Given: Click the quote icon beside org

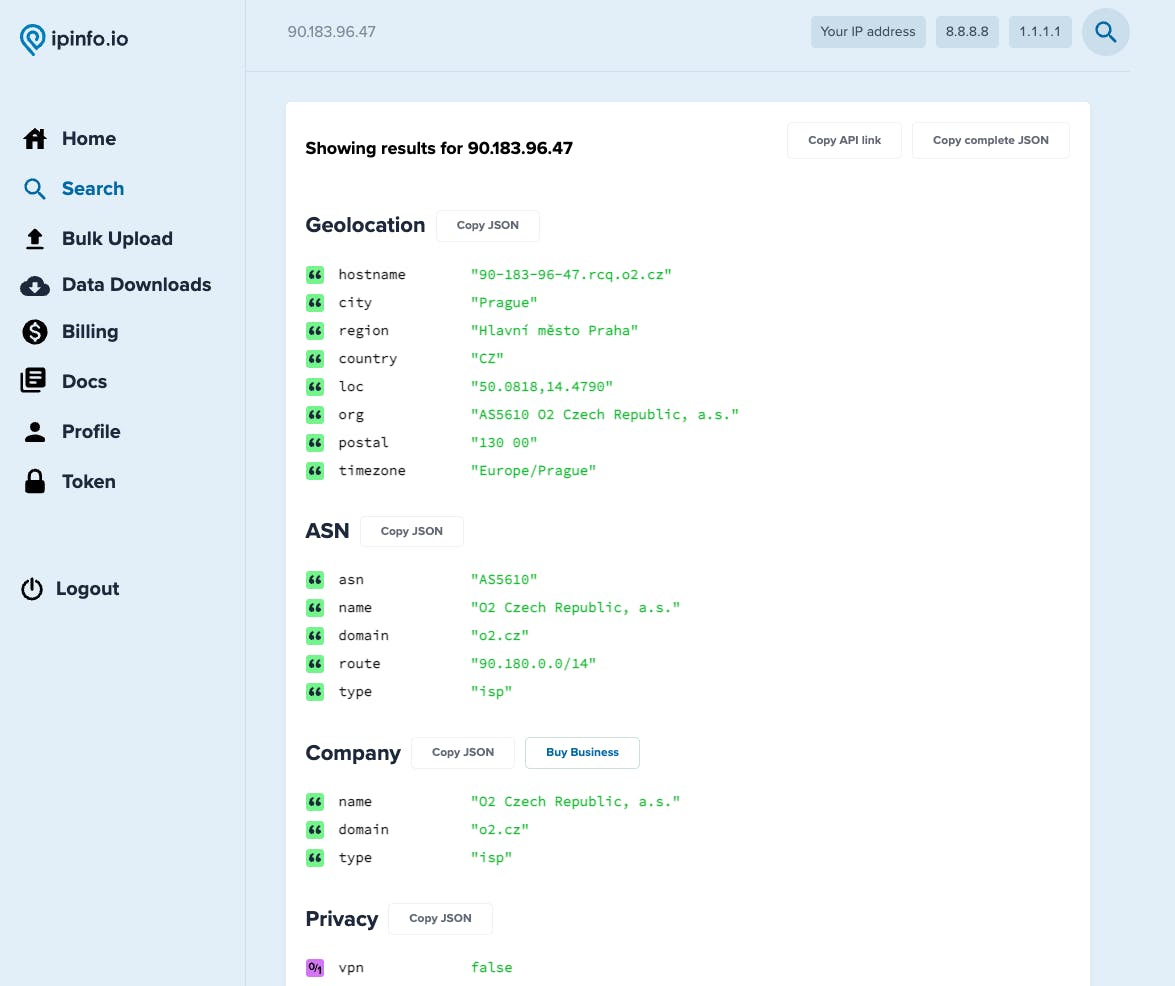Looking at the screenshot, I should (x=315, y=414).
